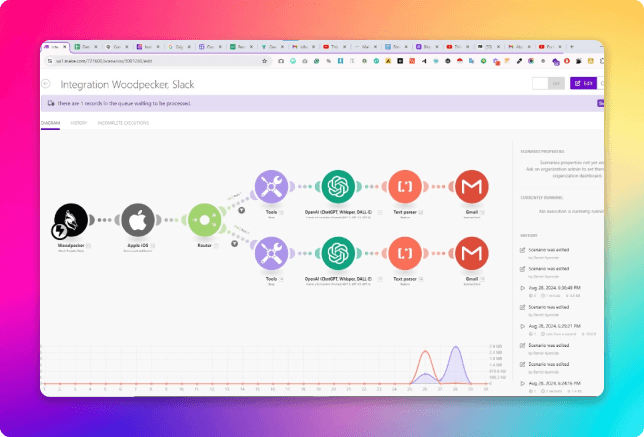The width and height of the screenshot is (644, 437).
Task: Click the scenario title 'Integration Woodpecker, Slack'
Action: click(127, 85)
